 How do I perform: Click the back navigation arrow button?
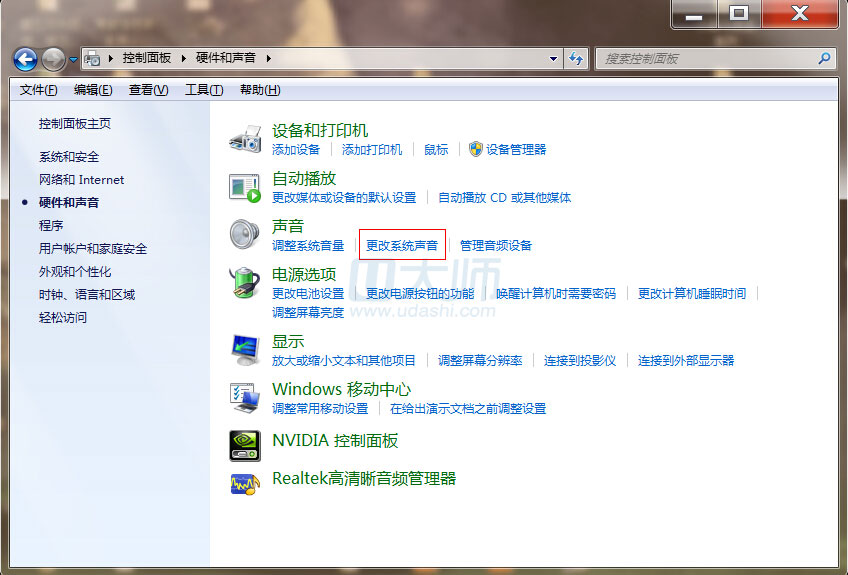point(25,59)
